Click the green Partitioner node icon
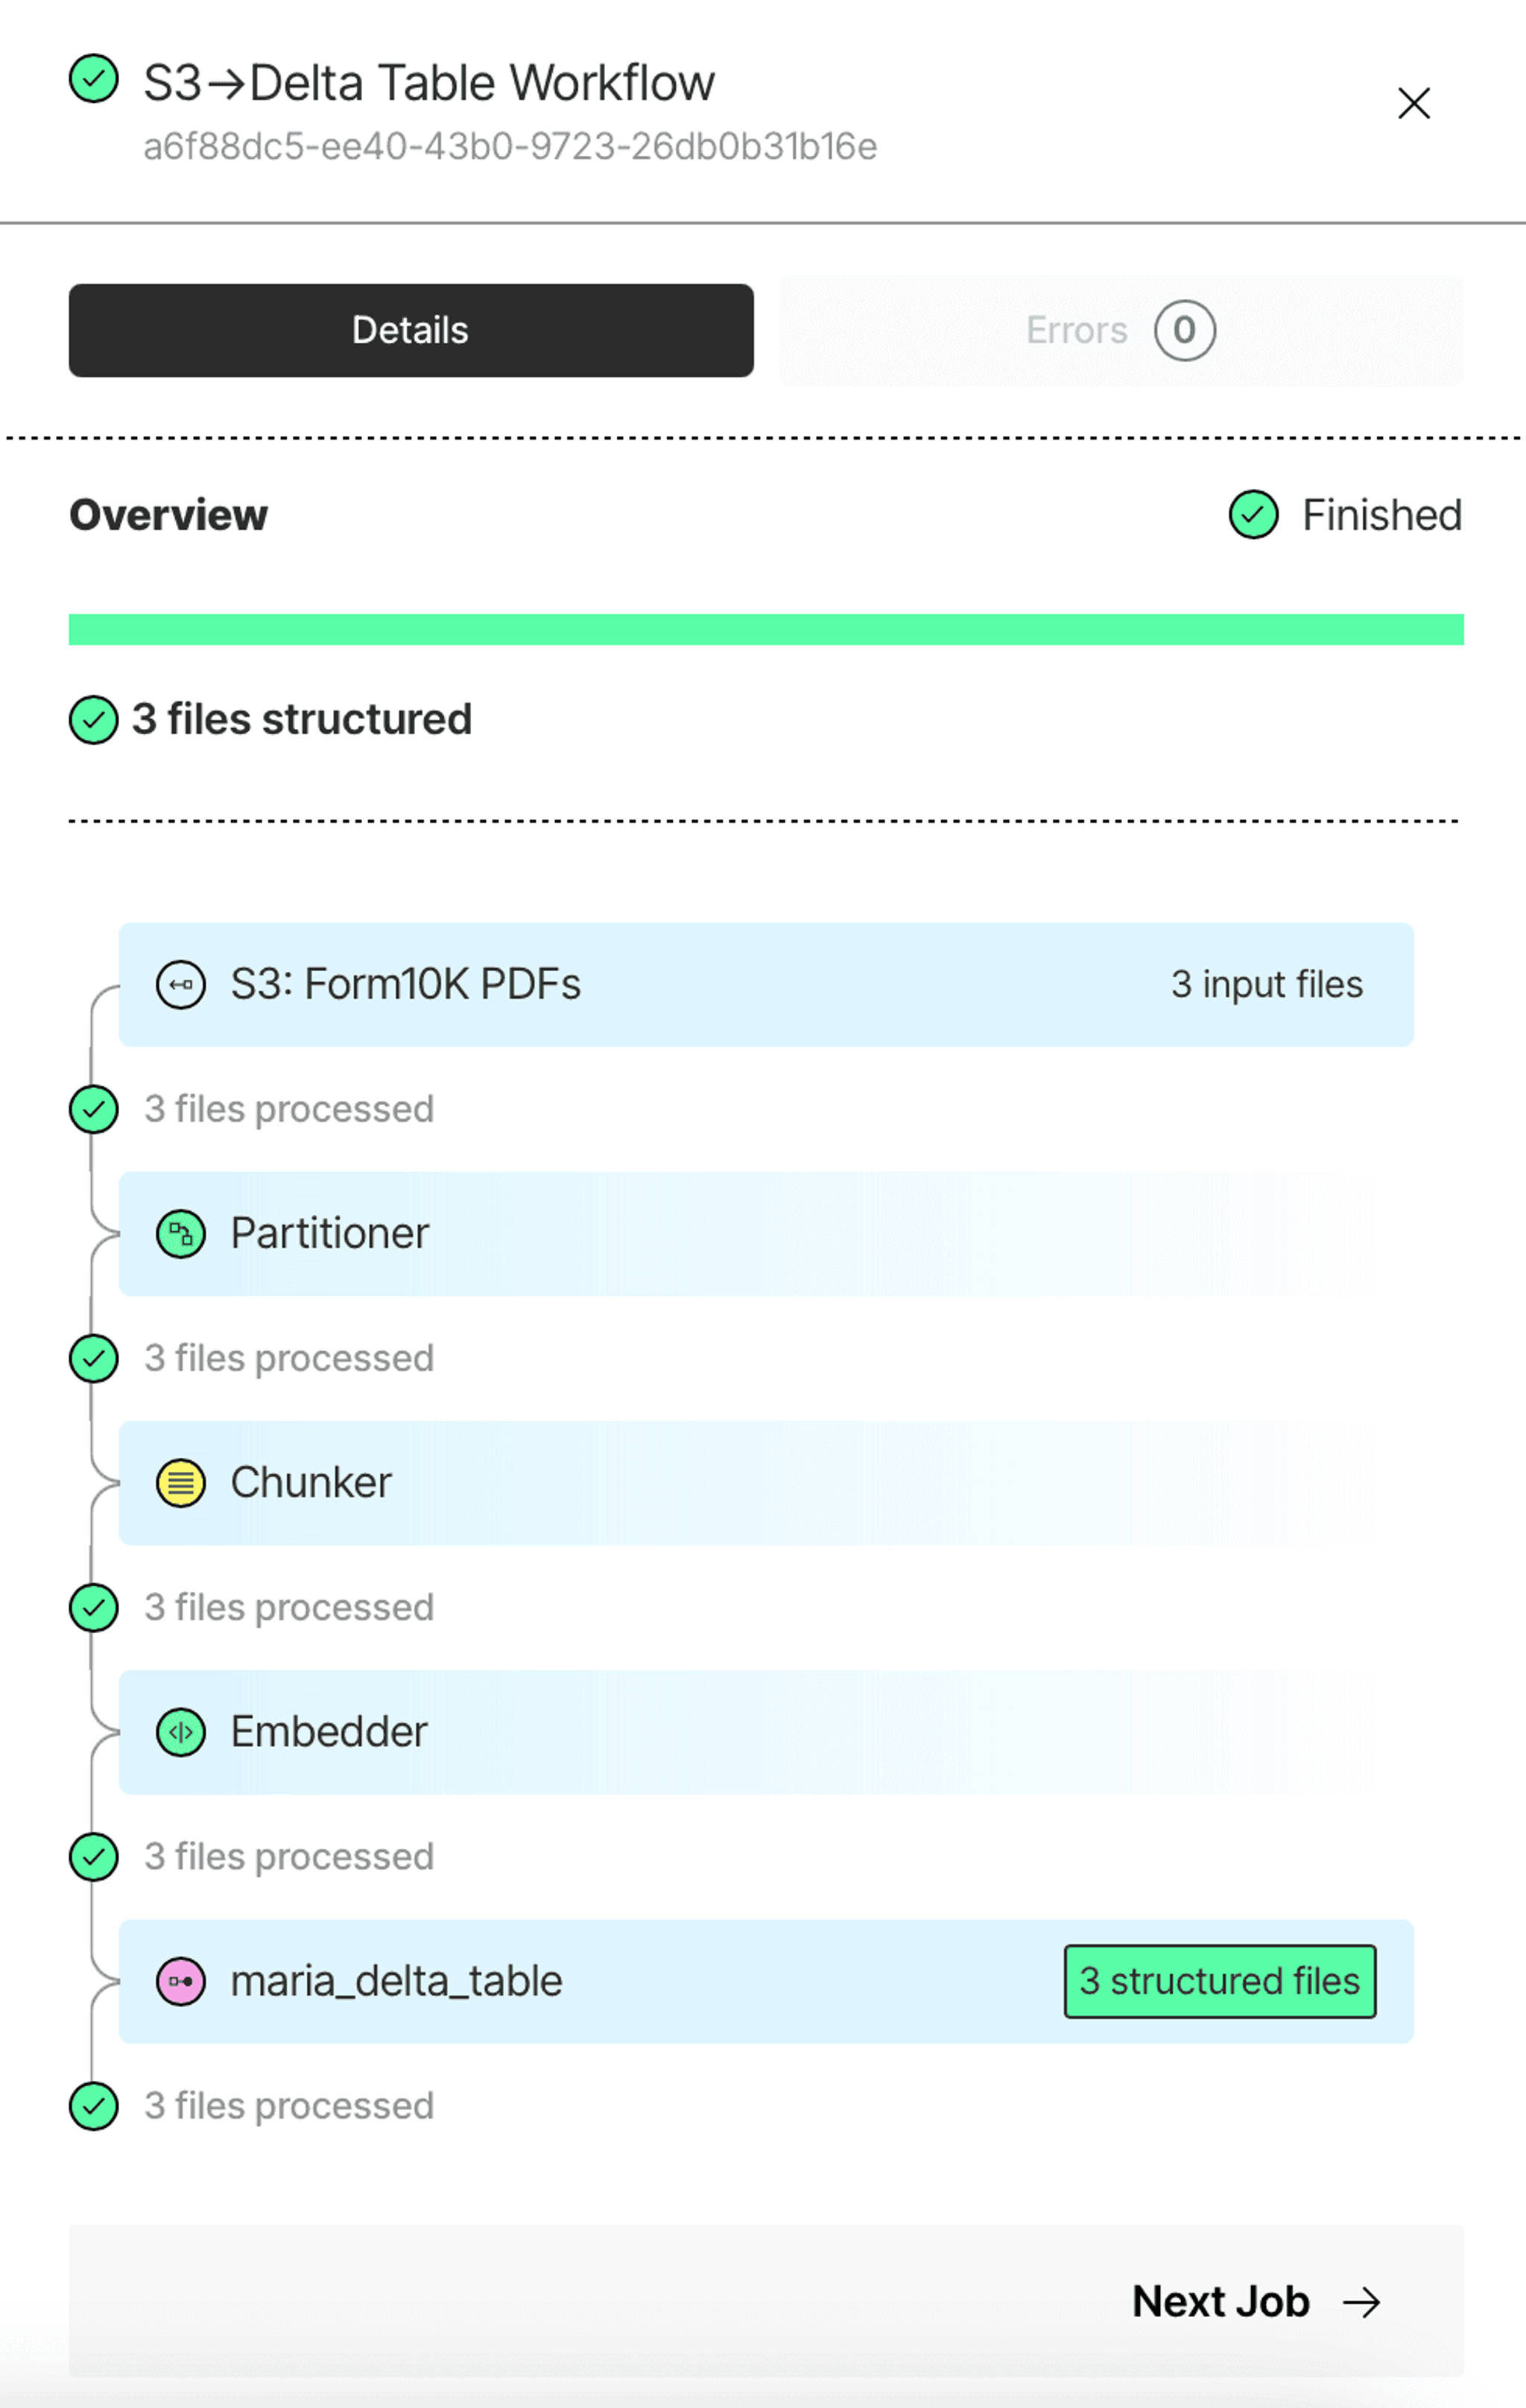Screen dimensions: 1526x2408 click(x=181, y=1234)
